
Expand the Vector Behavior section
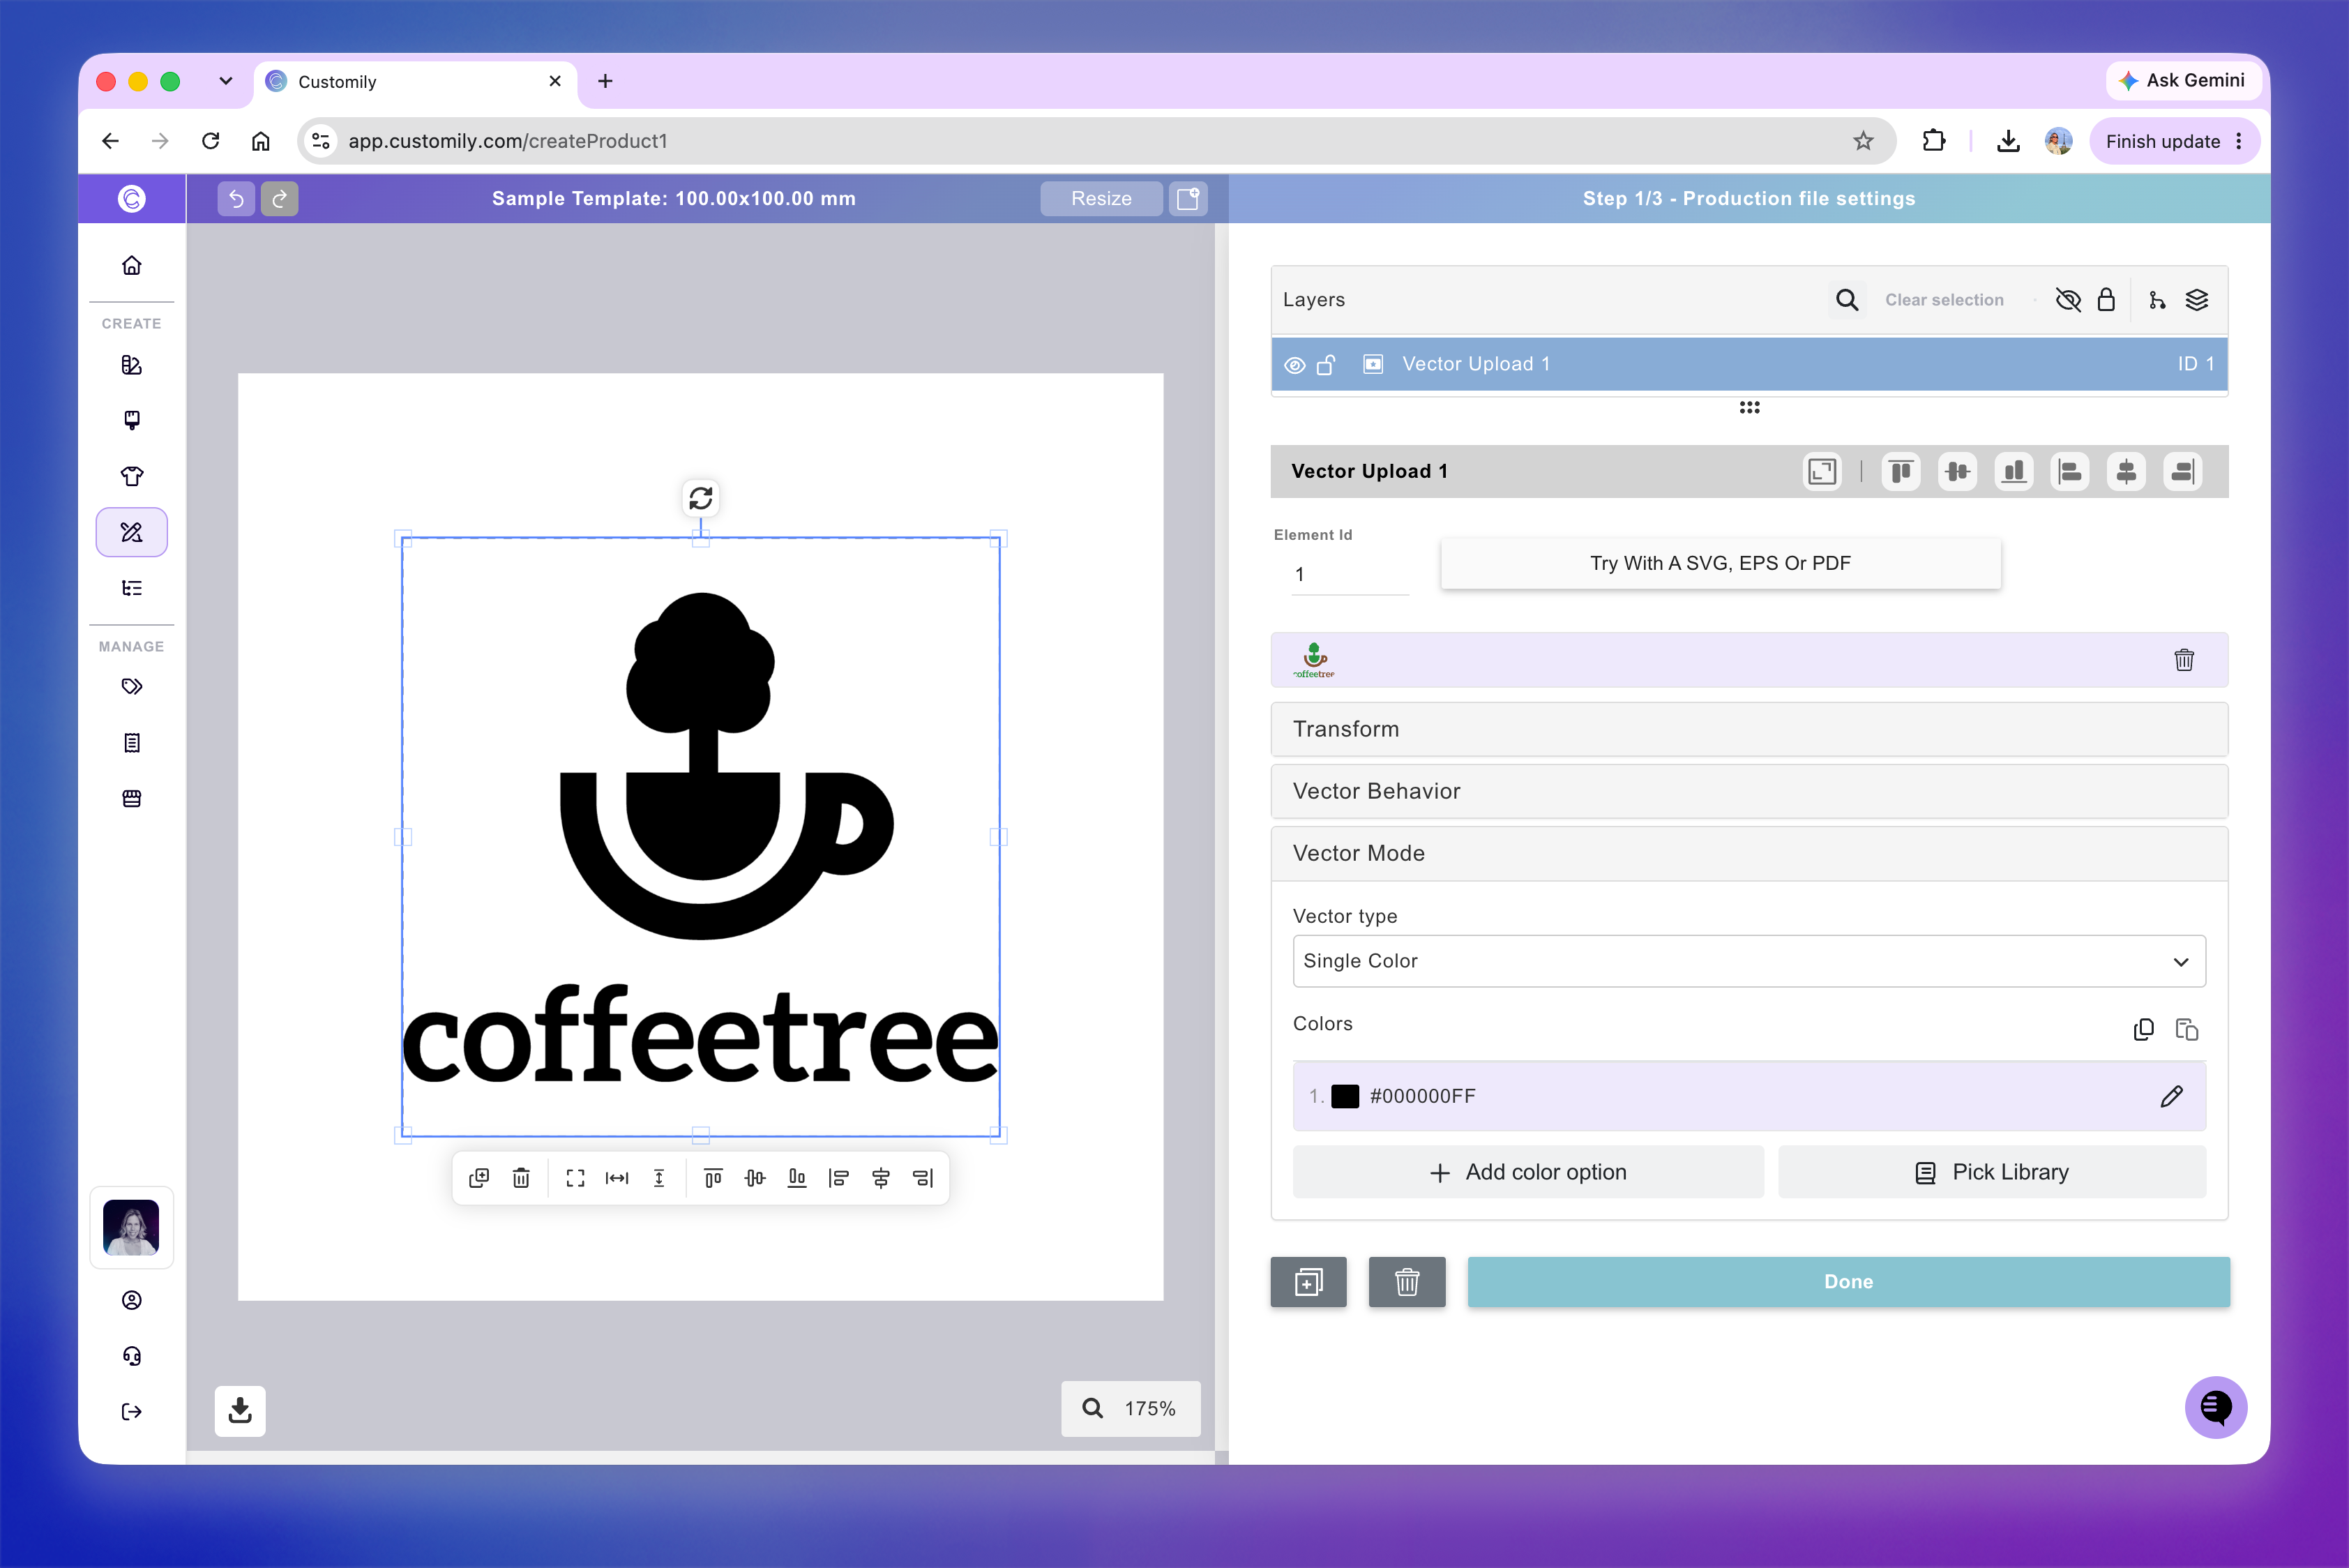click(x=1749, y=791)
